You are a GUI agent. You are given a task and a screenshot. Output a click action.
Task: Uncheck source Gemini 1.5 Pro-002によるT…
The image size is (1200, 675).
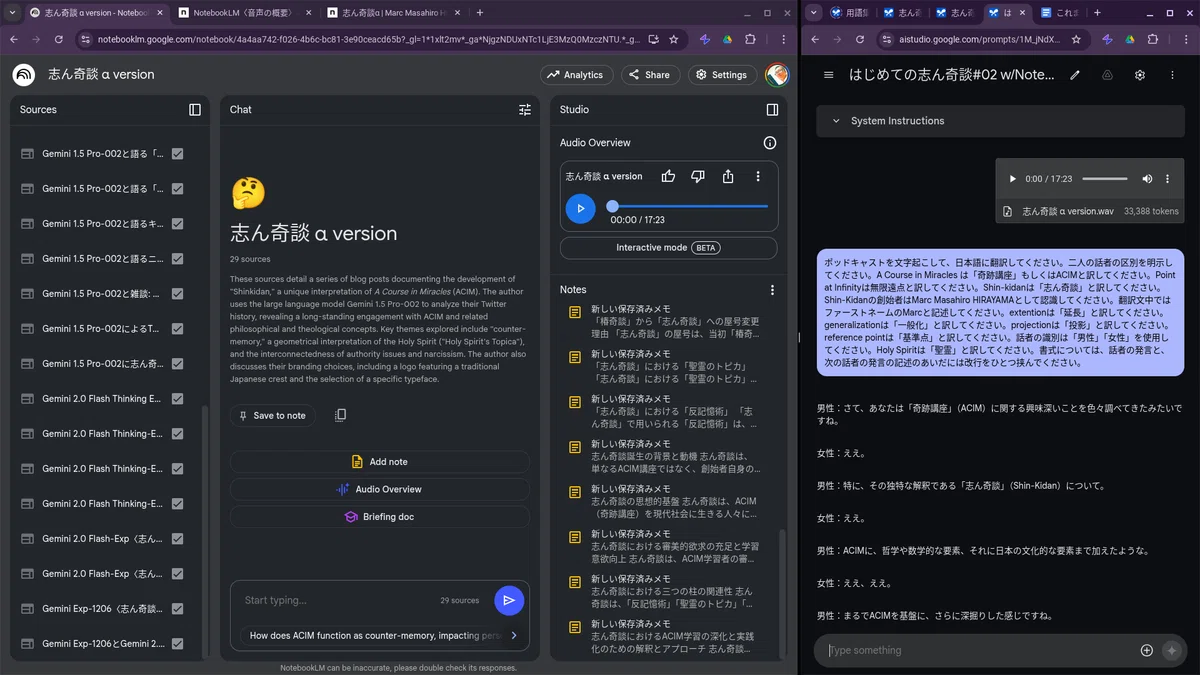tap(177, 329)
